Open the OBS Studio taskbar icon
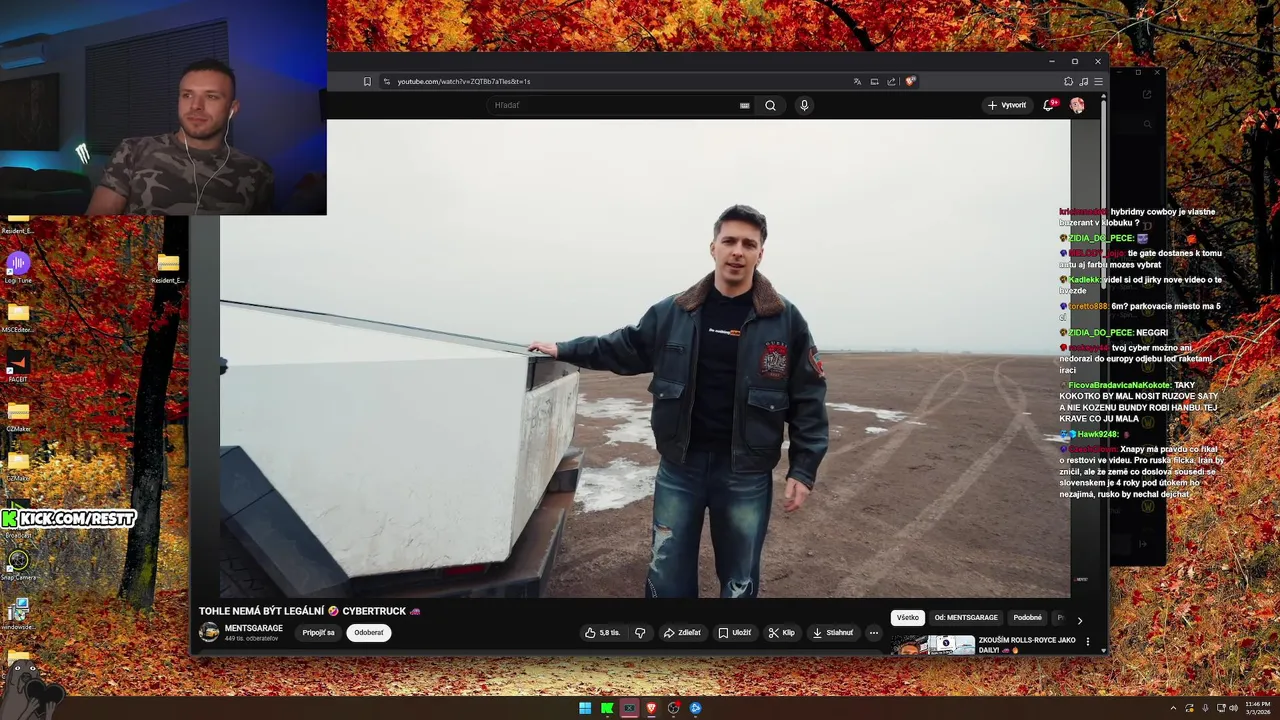1280x720 pixels. 673,708
